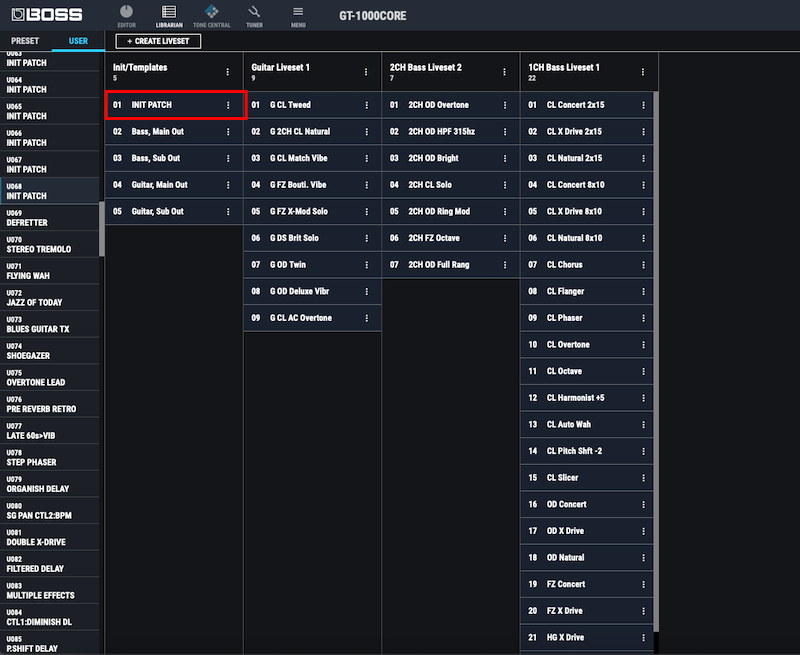Open three-dot menu for CL Slicer
800x655 pixels.
(x=643, y=478)
